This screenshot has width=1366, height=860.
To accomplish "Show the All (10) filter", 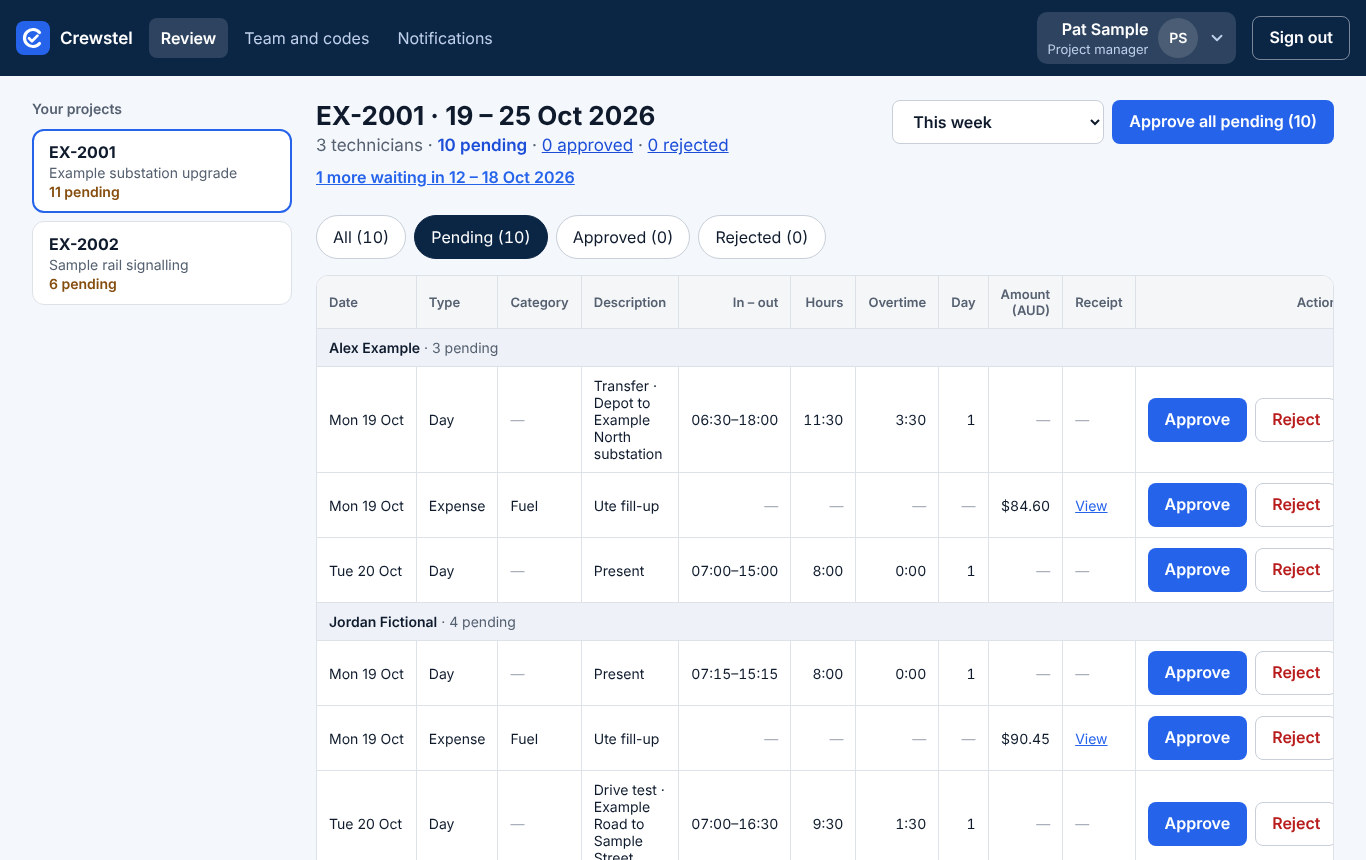I will (x=361, y=237).
